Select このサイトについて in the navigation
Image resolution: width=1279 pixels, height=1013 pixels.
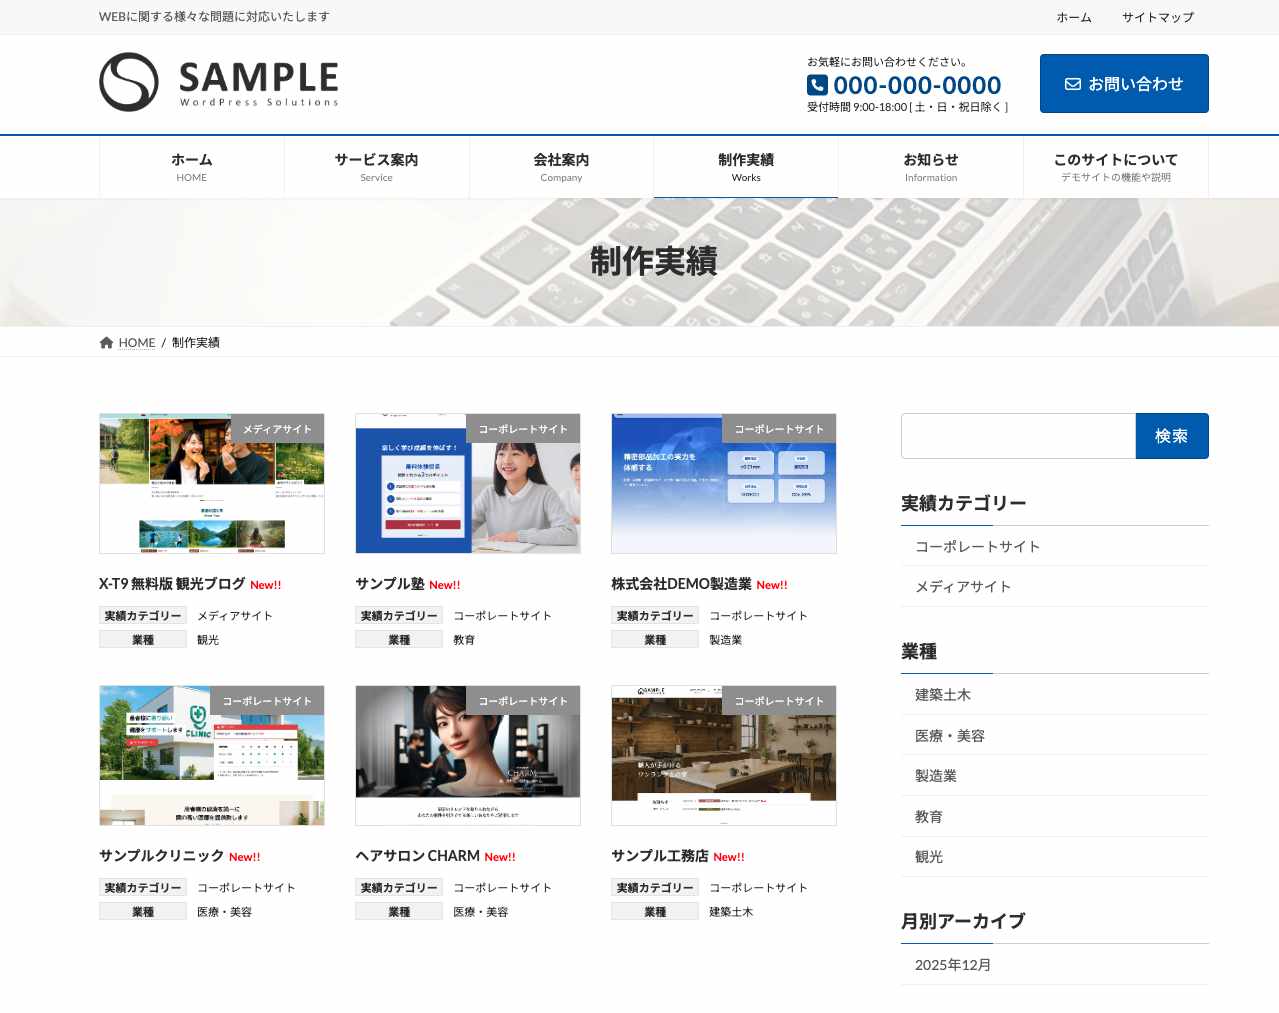(x=1116, y=167)
